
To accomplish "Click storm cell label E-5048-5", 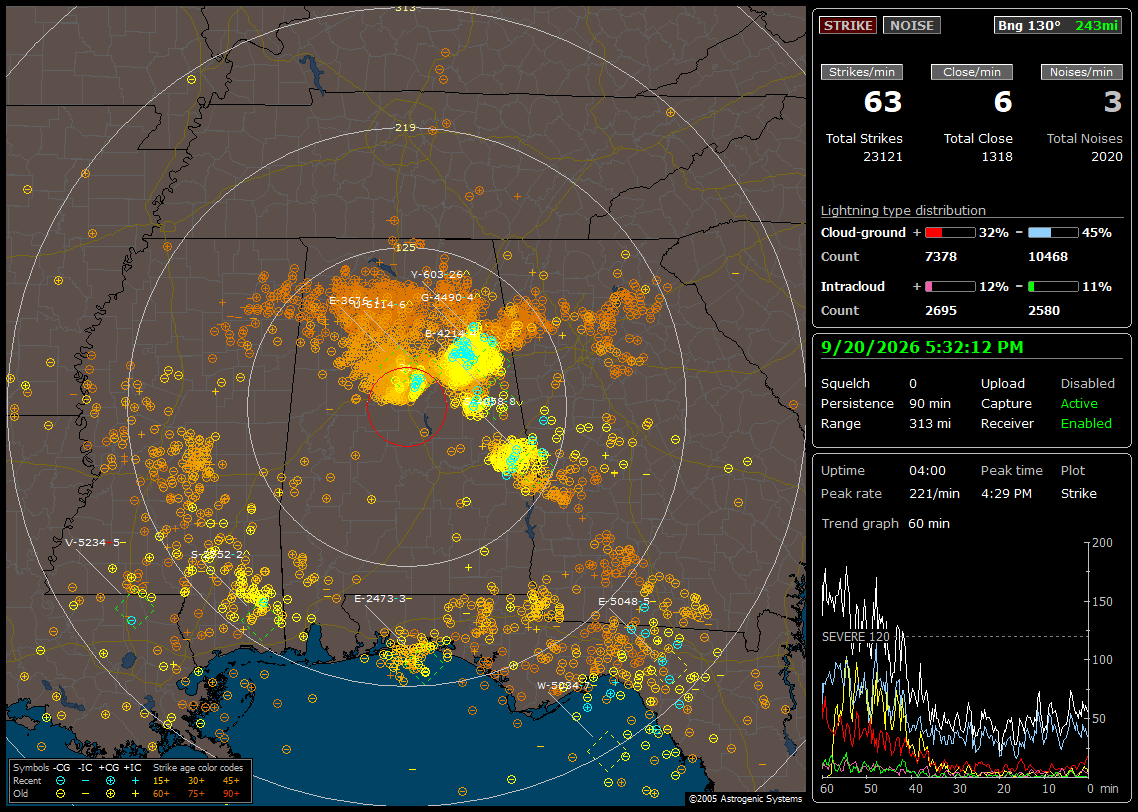I will [x=623, y=602].
